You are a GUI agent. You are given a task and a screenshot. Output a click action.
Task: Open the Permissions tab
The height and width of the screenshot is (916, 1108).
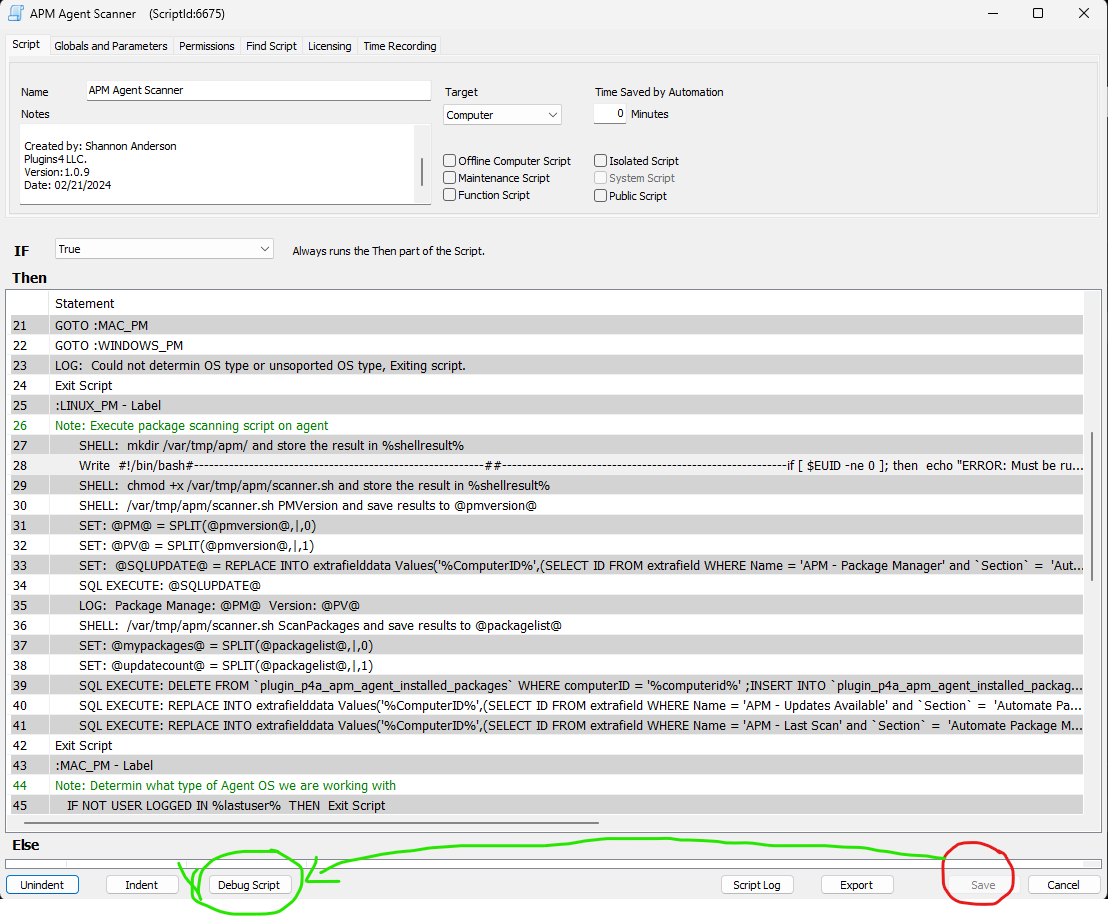pyautogui.click(x=206, y=46)
